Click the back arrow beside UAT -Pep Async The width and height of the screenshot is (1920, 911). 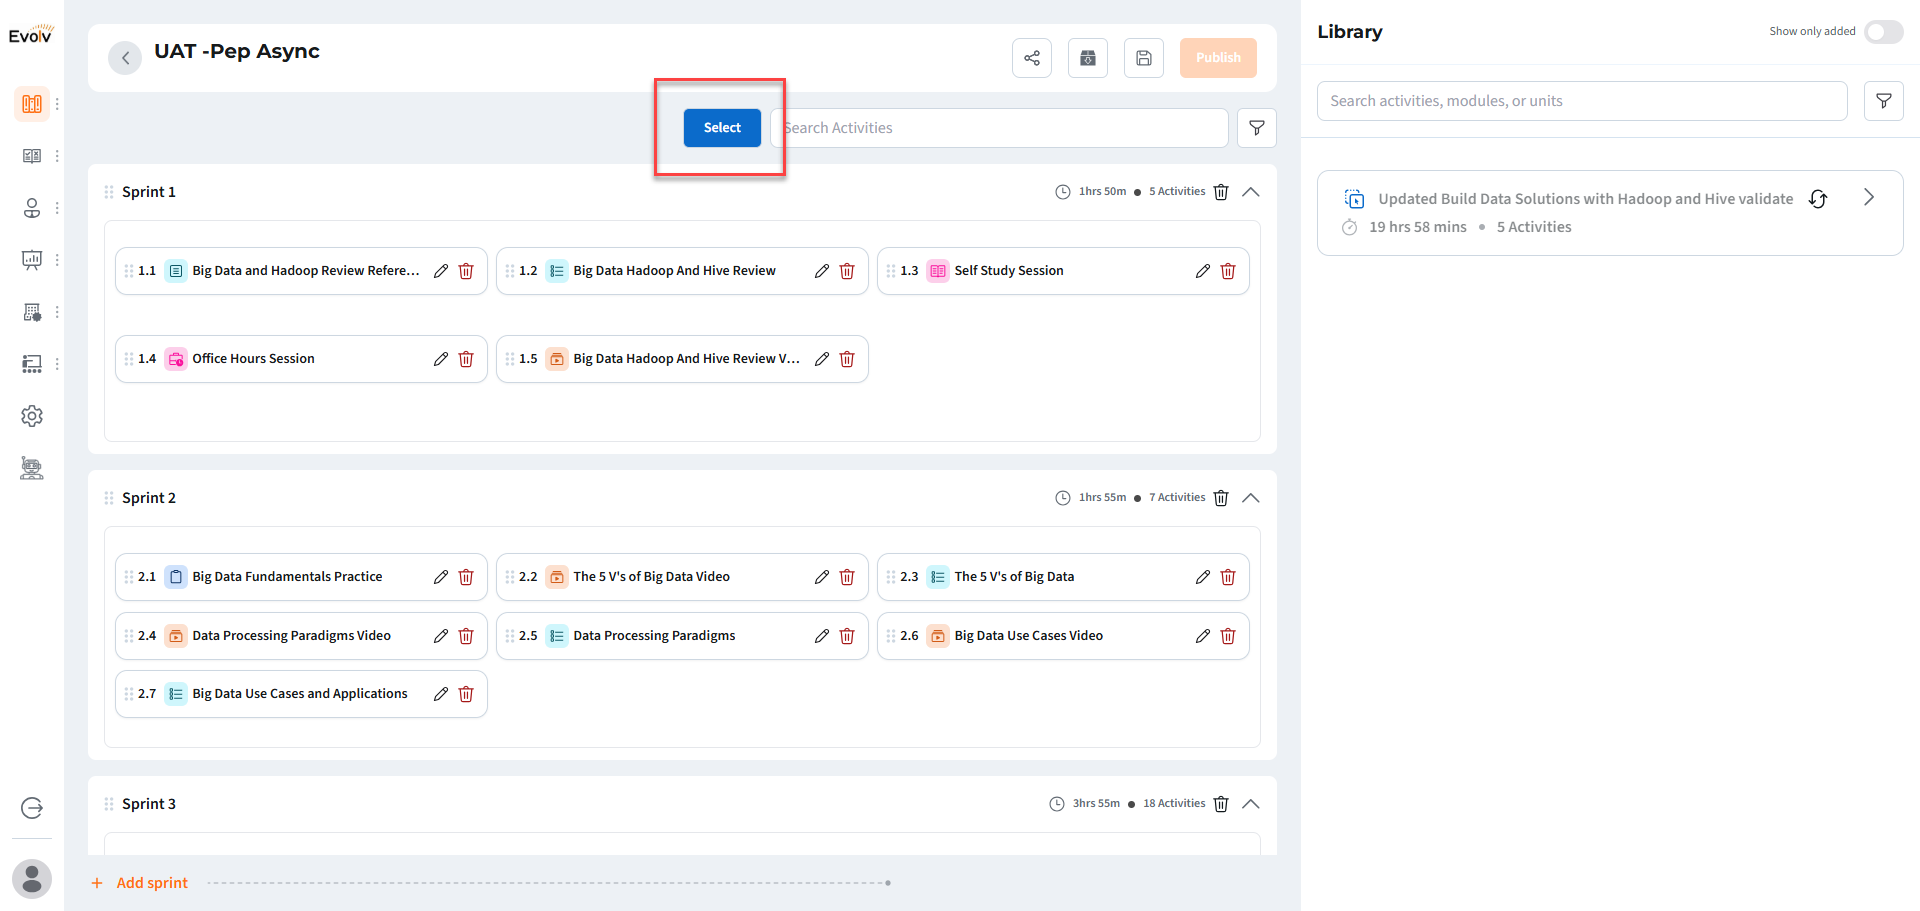pyautogui.click(x=125, y=58)
